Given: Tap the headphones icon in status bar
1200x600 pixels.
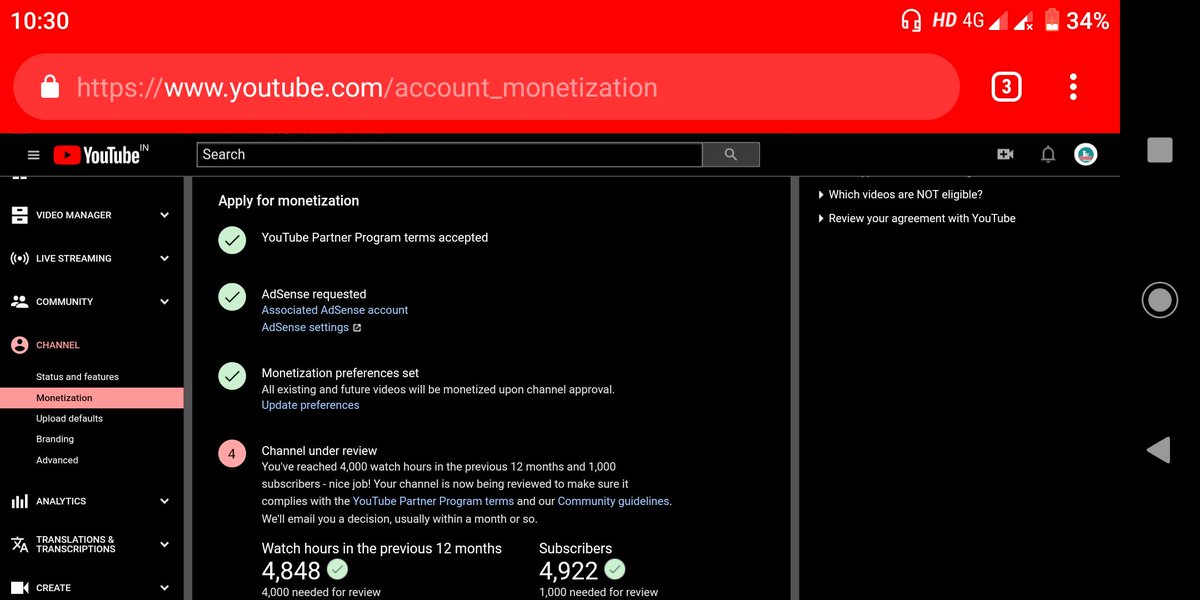Looking at the screenshot, I should pyautogui.click(x=911, y=20).
